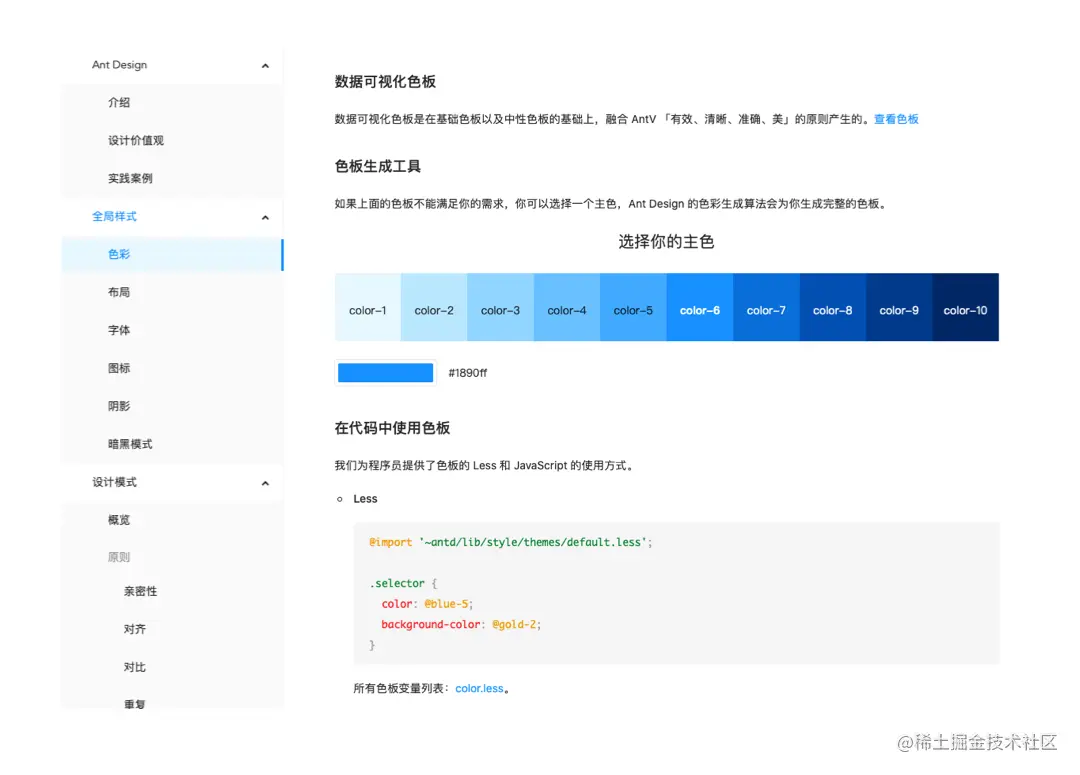Select 概览 under 设计模式
The image size is (1080, 775).
[x=119, y=519]
